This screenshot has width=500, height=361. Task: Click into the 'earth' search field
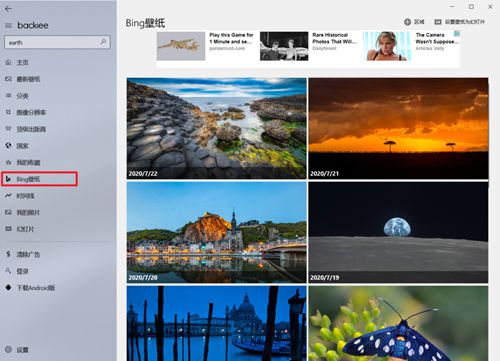coord(53,42)
